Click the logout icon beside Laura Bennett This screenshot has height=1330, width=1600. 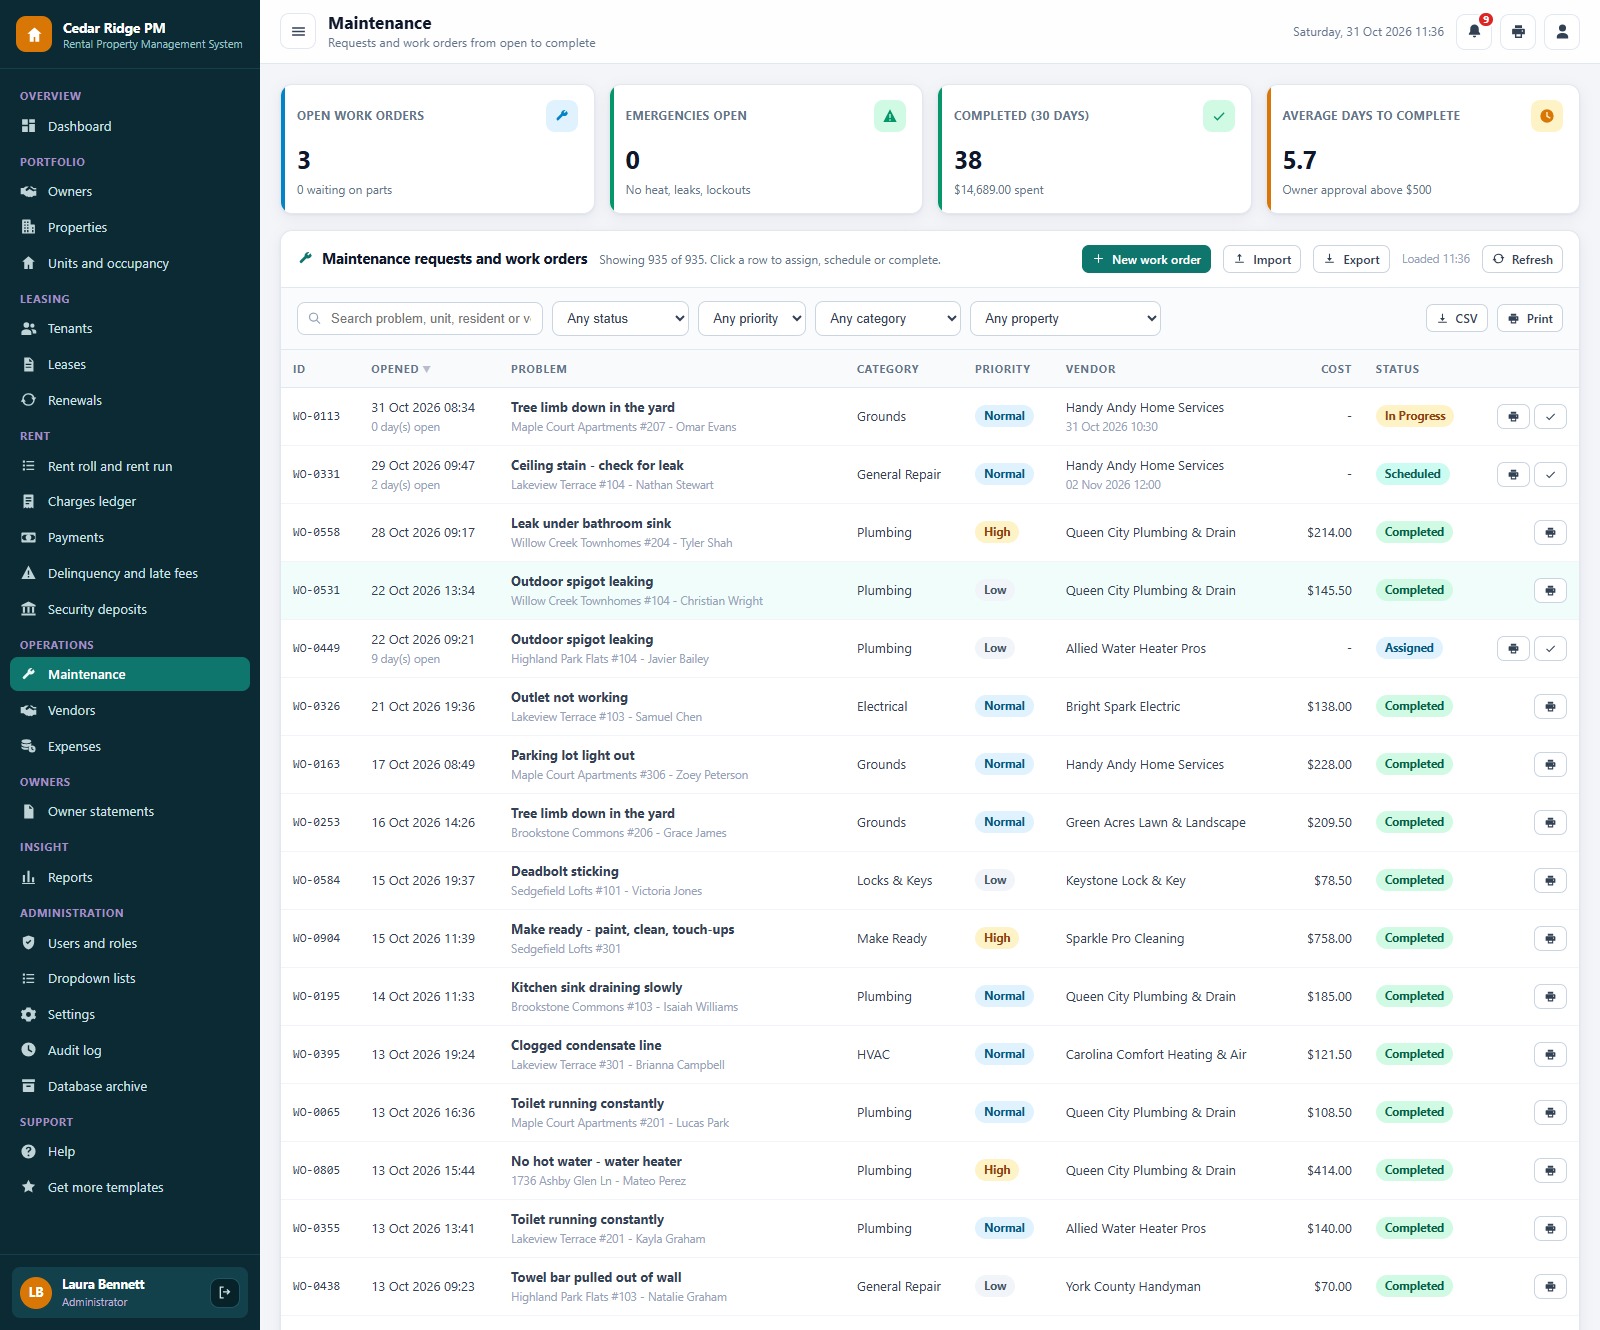point(225,1292)
